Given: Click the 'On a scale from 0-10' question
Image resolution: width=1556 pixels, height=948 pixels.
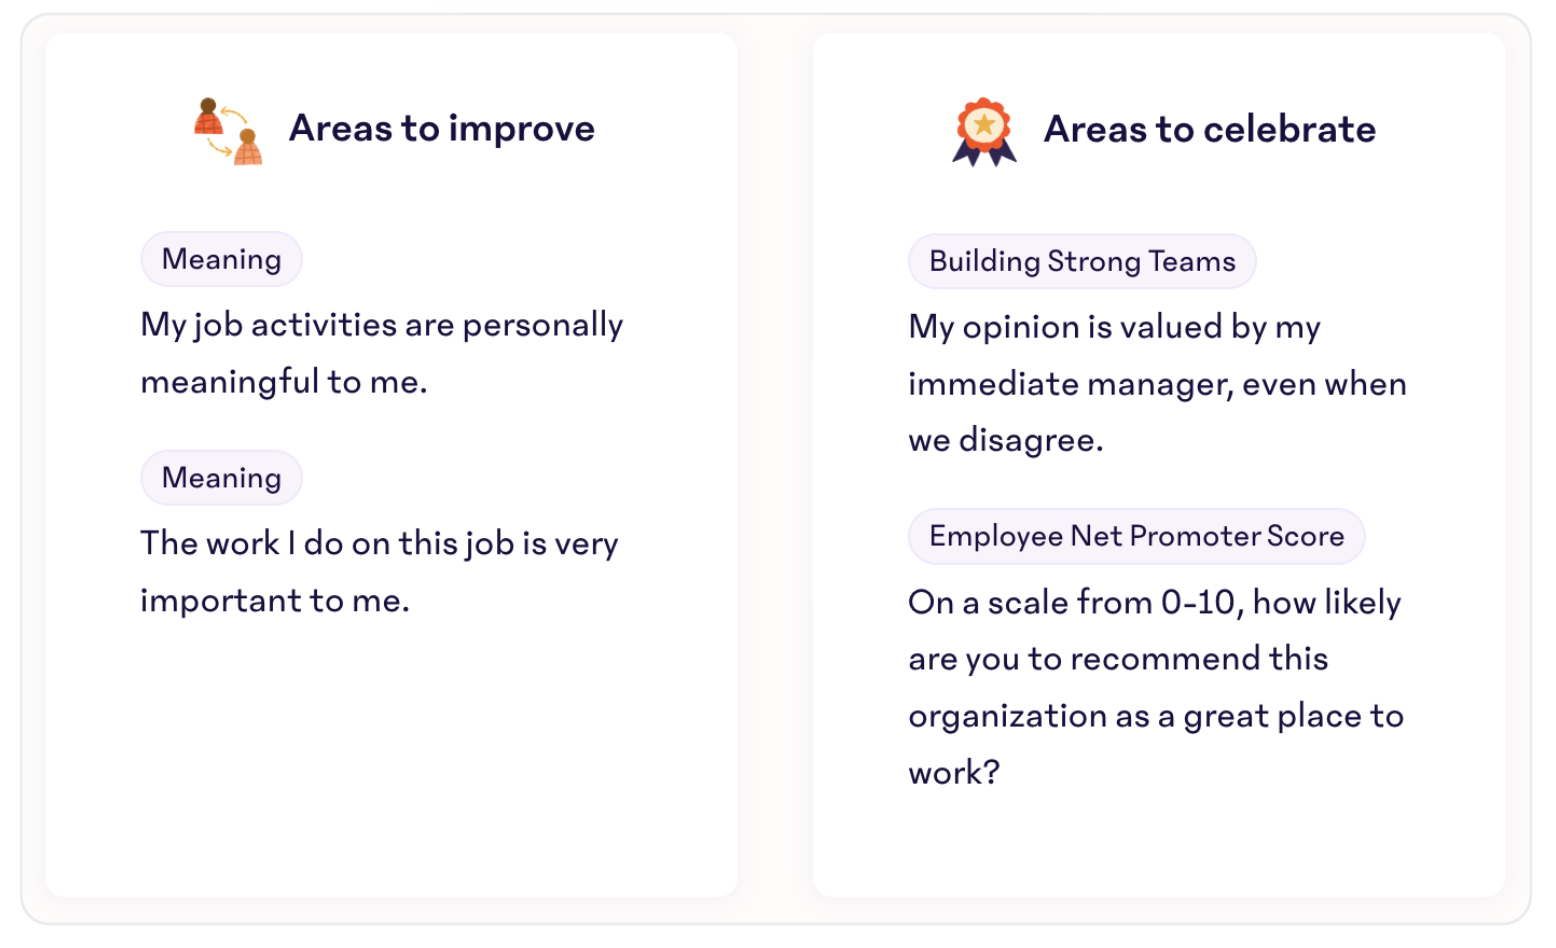Looking at the screenshot, I should click(1154, 602).
